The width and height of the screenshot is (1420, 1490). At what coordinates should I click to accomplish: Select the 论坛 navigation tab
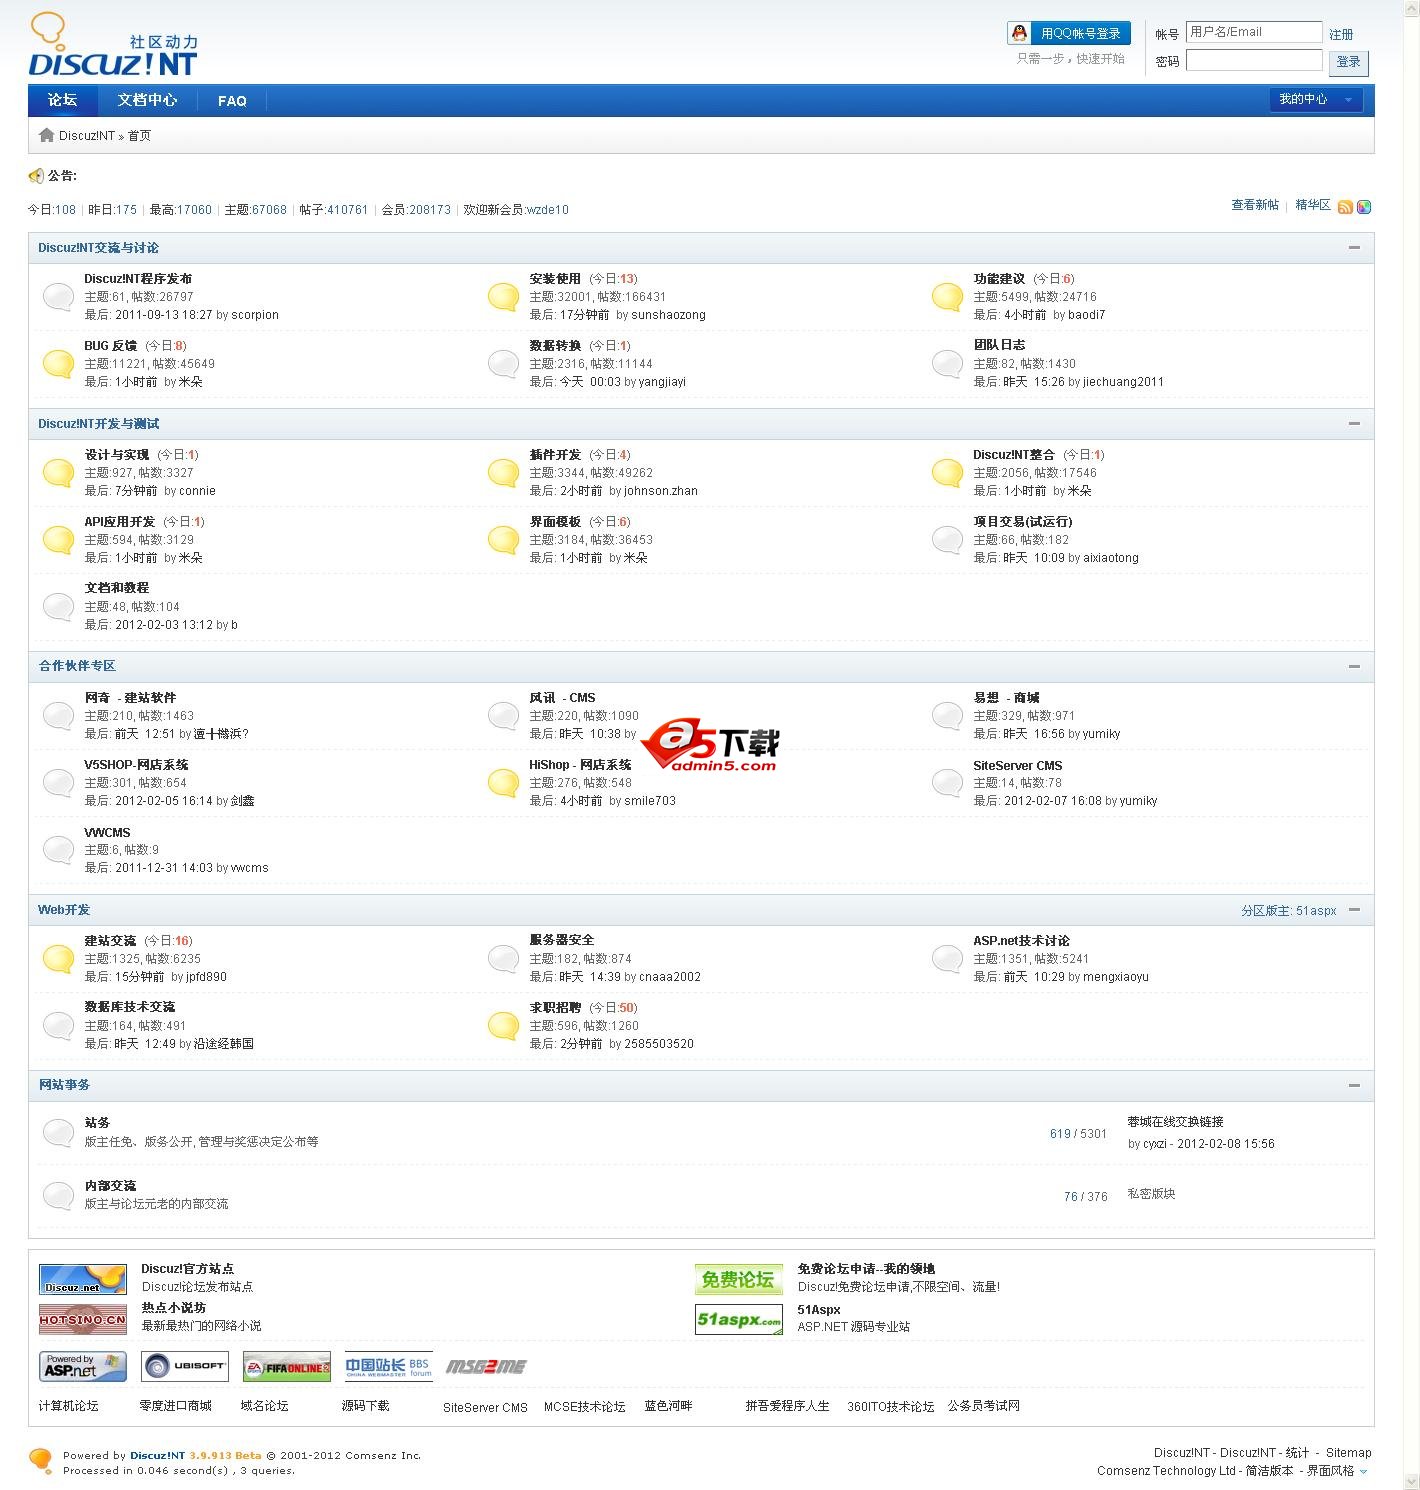click(62, 100)
